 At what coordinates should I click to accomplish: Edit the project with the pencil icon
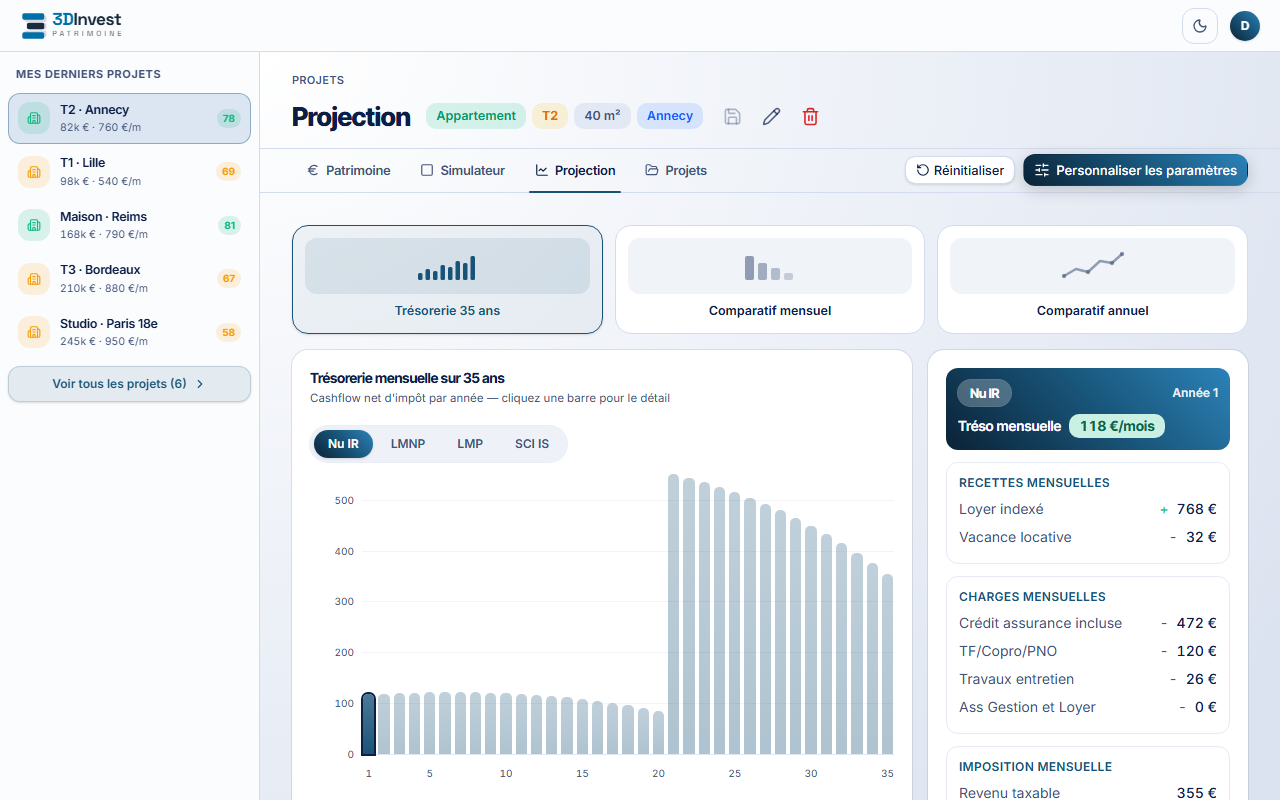click(771, 117)
